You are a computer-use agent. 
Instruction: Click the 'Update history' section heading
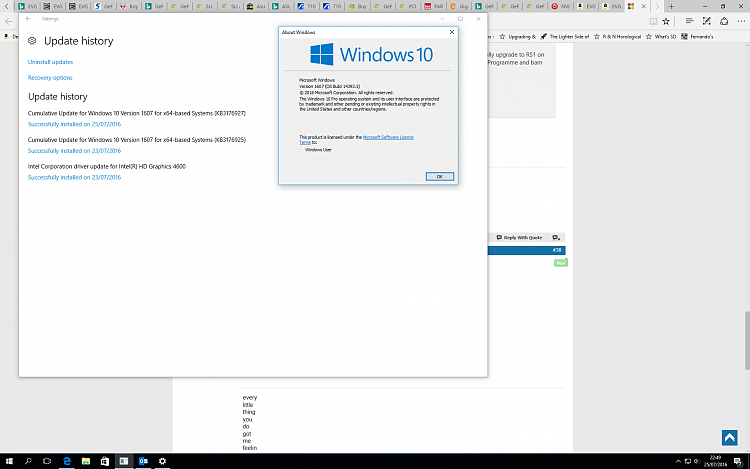pos(58,97)
